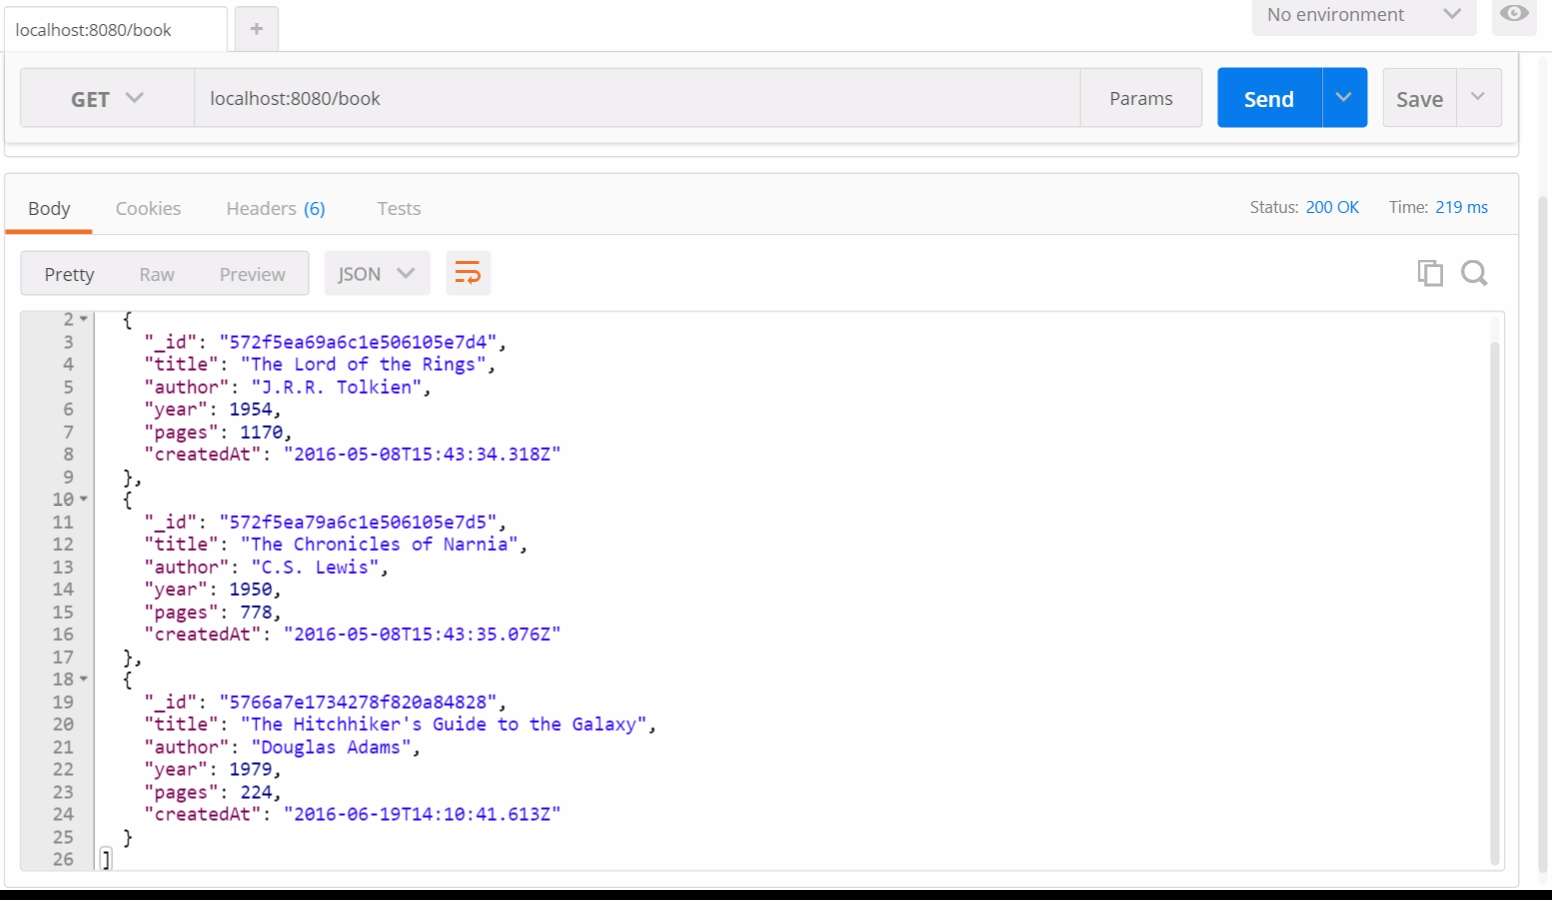This screenshot has width=1552, height=900.
Task: Open the GET method dropdown
Action: (107, 98)
